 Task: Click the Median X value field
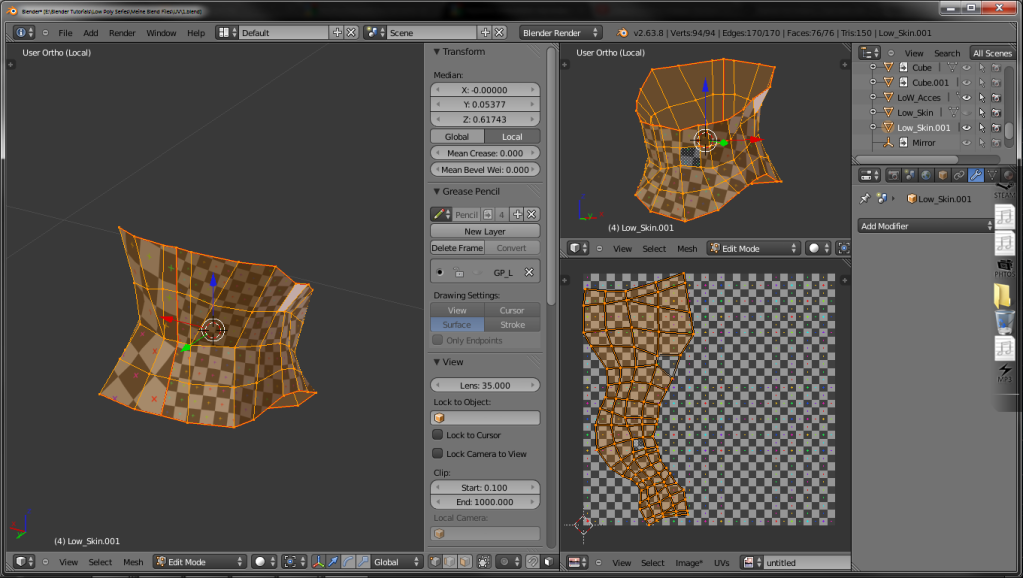485,89
